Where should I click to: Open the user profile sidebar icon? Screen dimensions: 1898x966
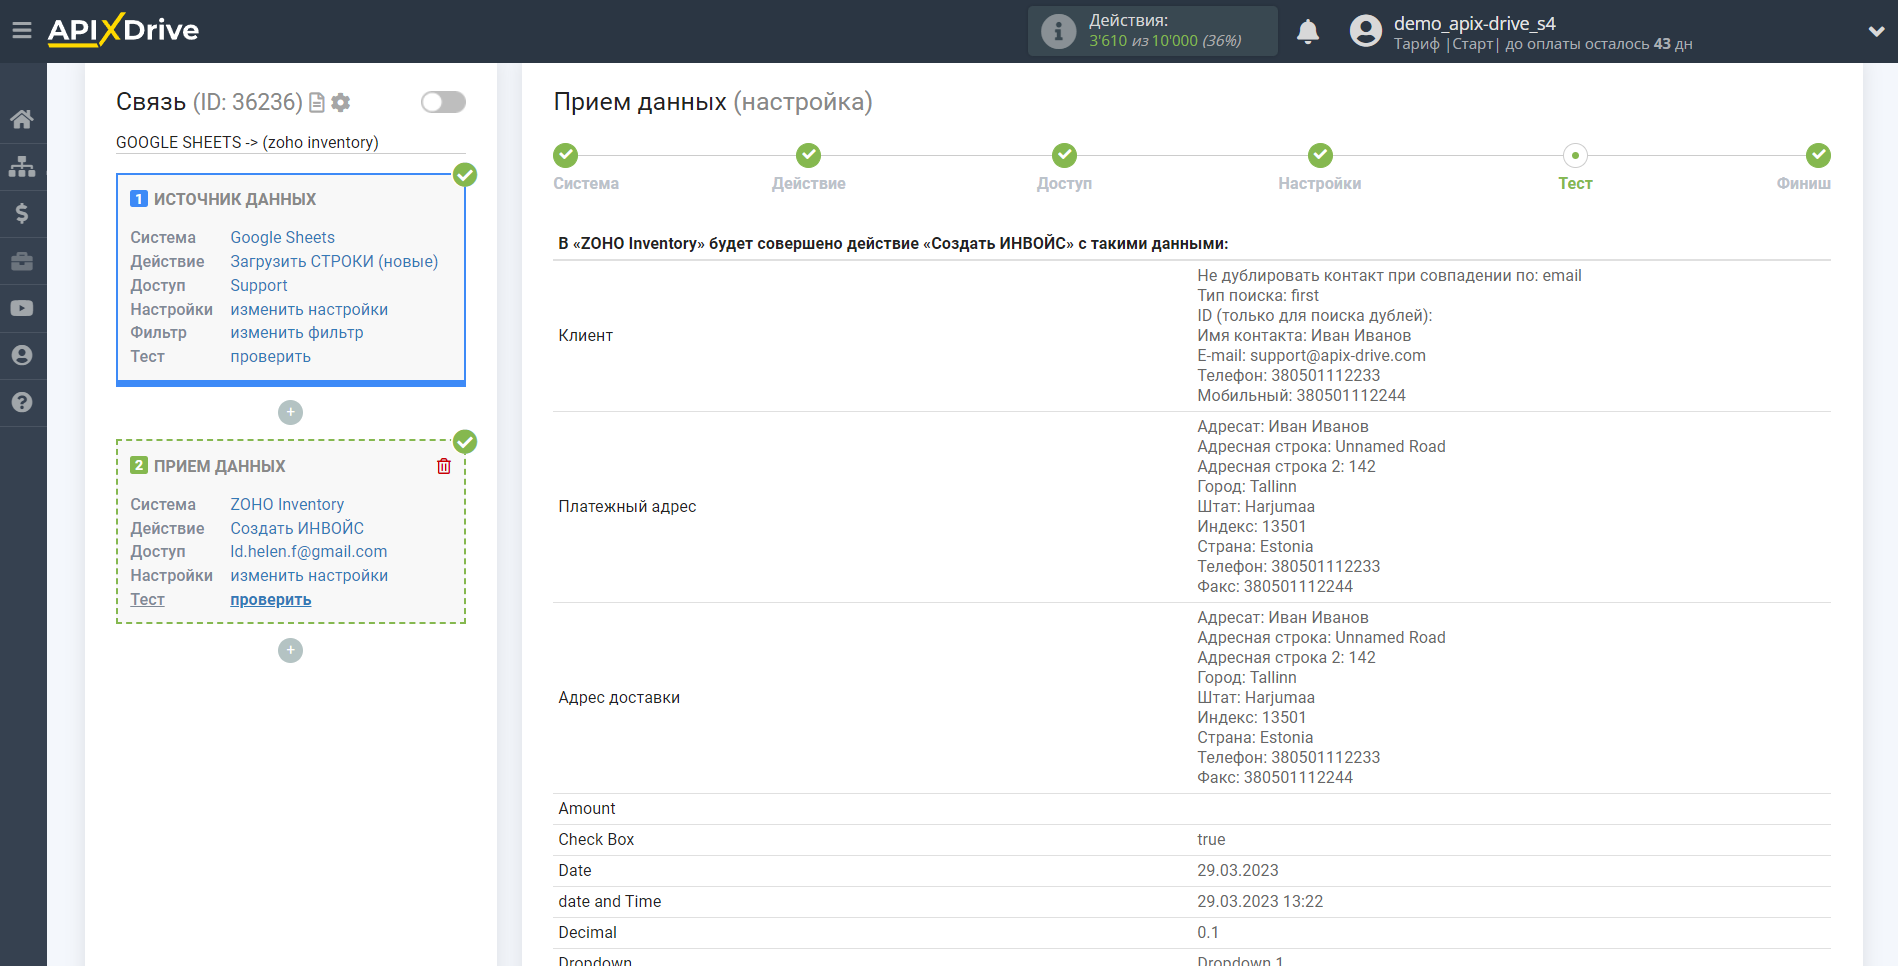coord(22,355)
